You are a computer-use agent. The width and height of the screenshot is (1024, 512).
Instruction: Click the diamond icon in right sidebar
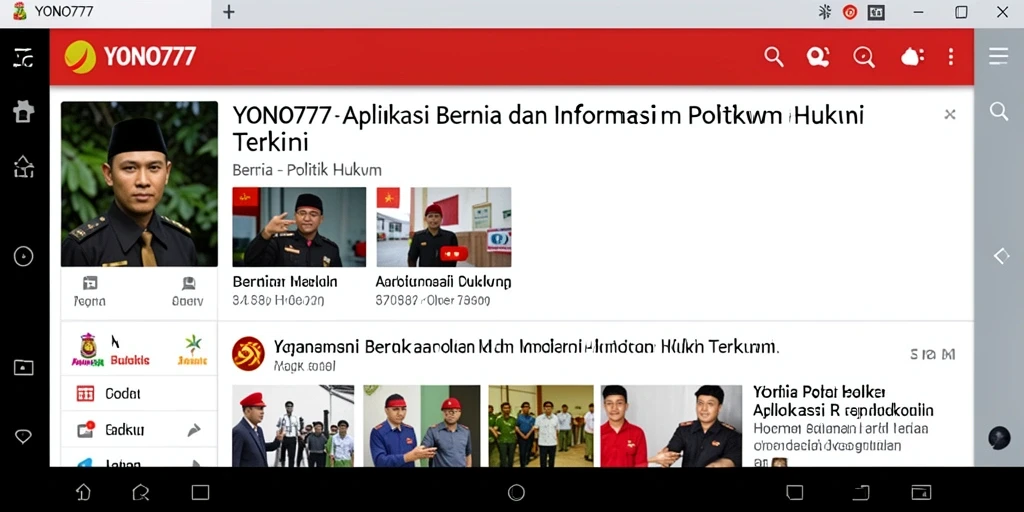(x=1001, y=256)
